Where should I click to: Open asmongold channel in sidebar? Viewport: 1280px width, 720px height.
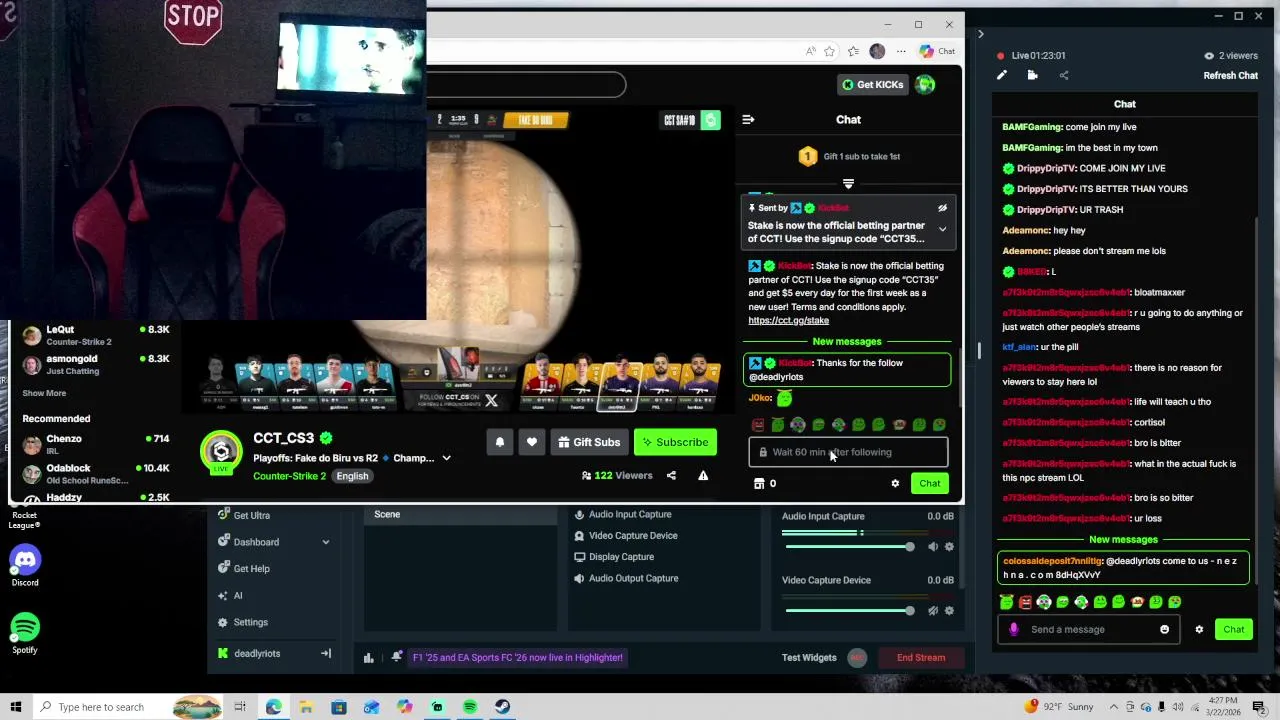(x=96, y=365)
